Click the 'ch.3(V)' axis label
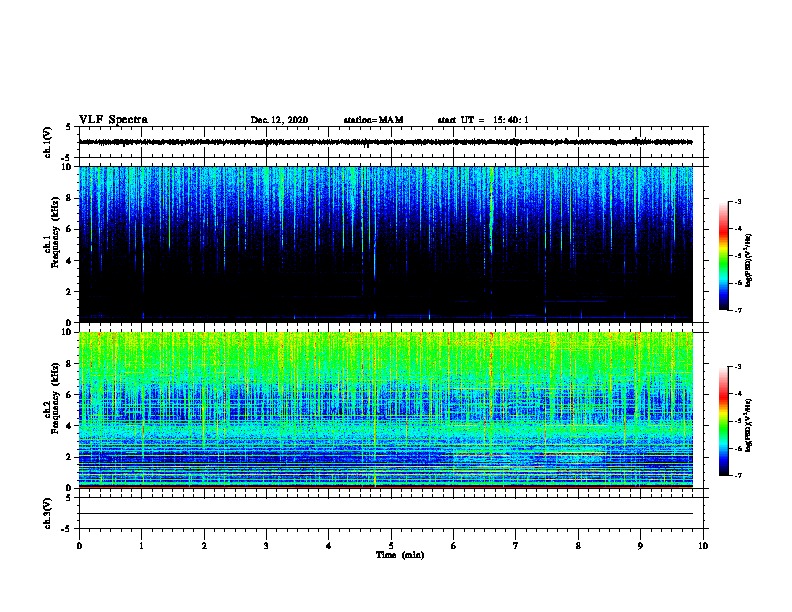 (x=48, y=513)
